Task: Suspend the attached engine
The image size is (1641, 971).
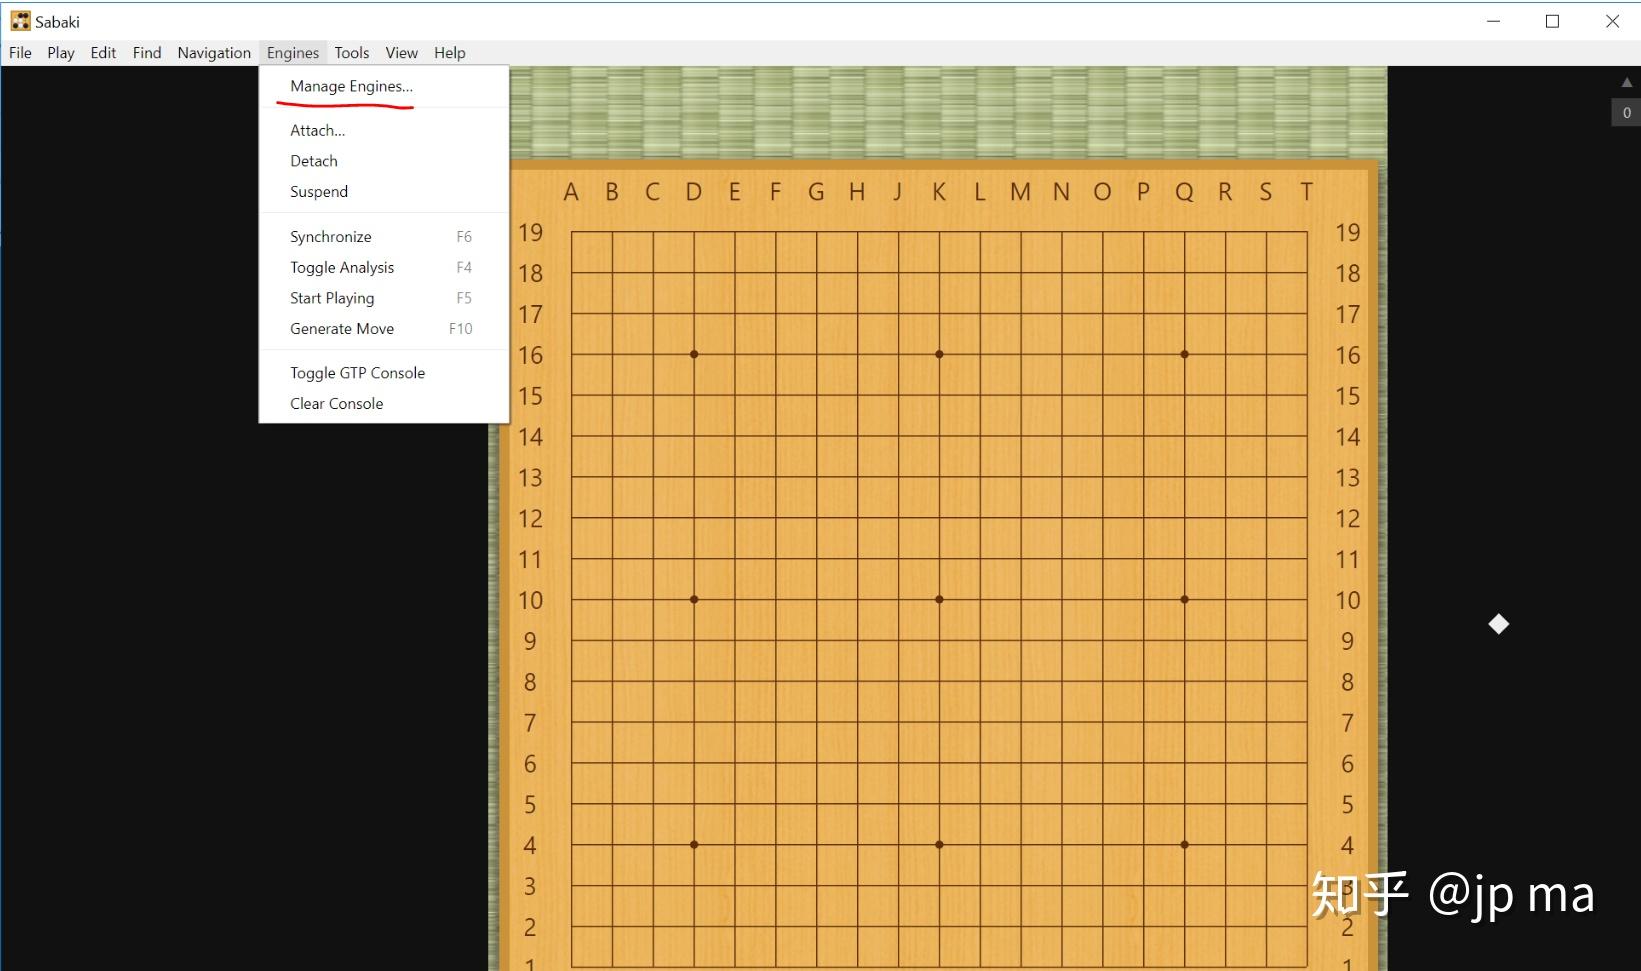Action: tap(318, 191)
